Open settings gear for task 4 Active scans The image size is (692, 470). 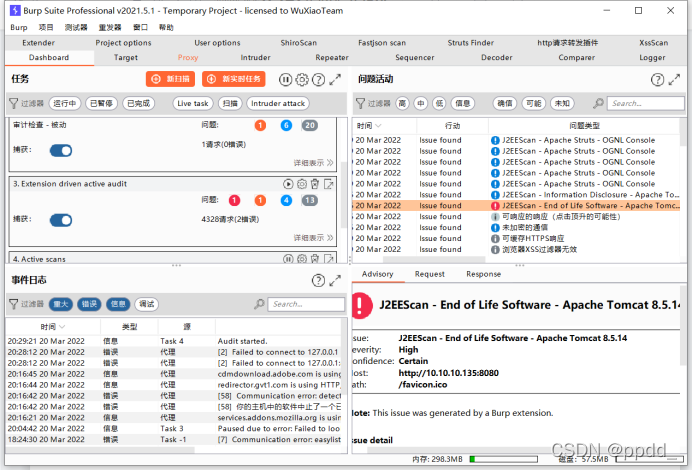302,259
